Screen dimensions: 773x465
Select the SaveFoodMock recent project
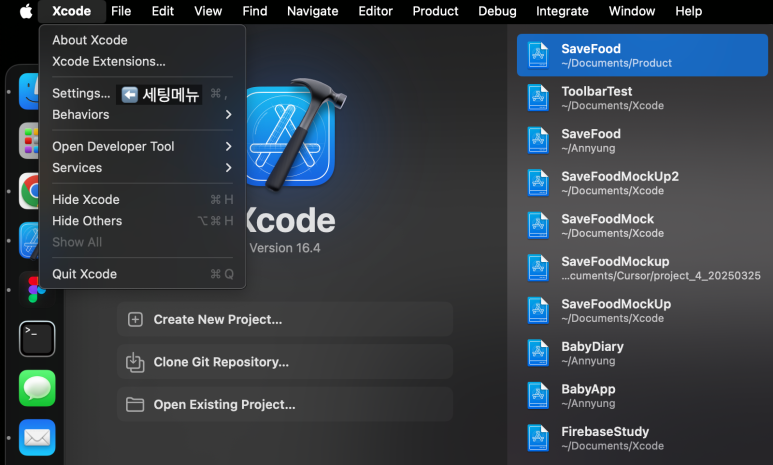[x=642, y=225]
